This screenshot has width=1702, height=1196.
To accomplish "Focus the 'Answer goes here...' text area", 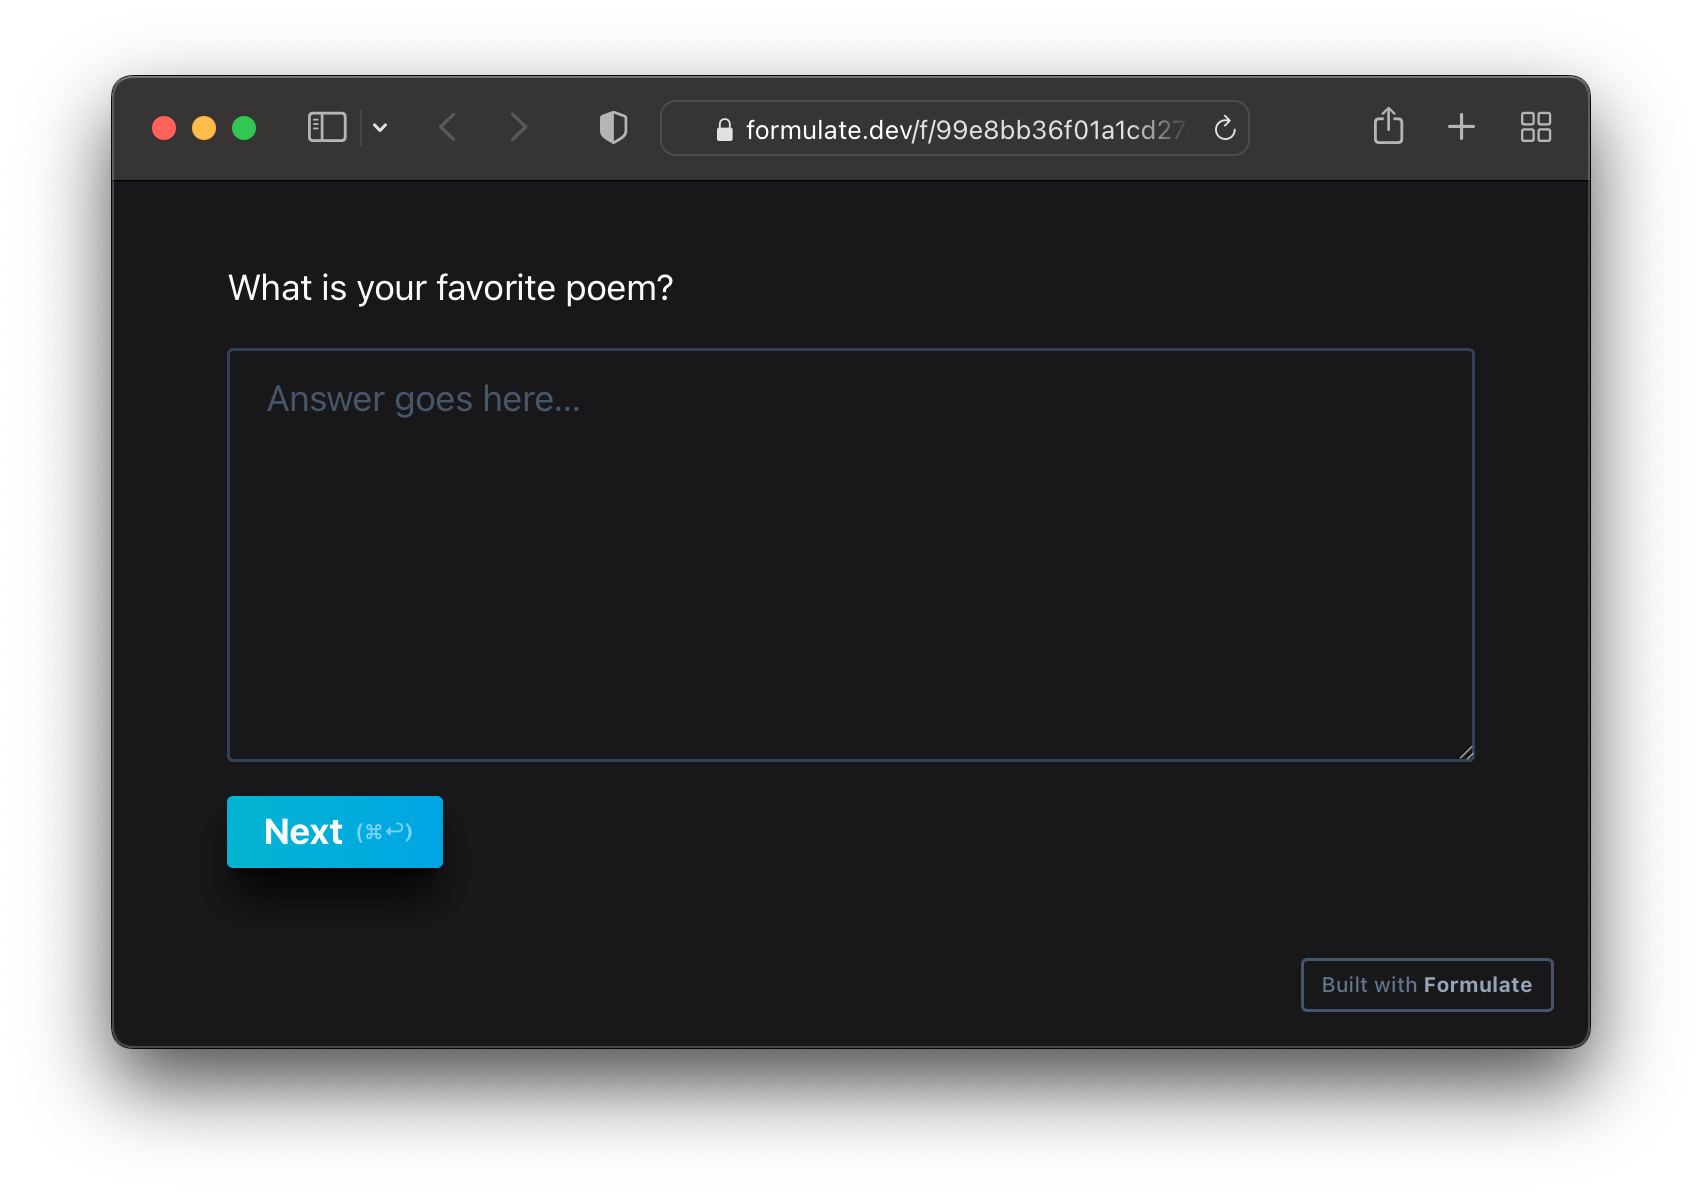I will coord(850,555).
